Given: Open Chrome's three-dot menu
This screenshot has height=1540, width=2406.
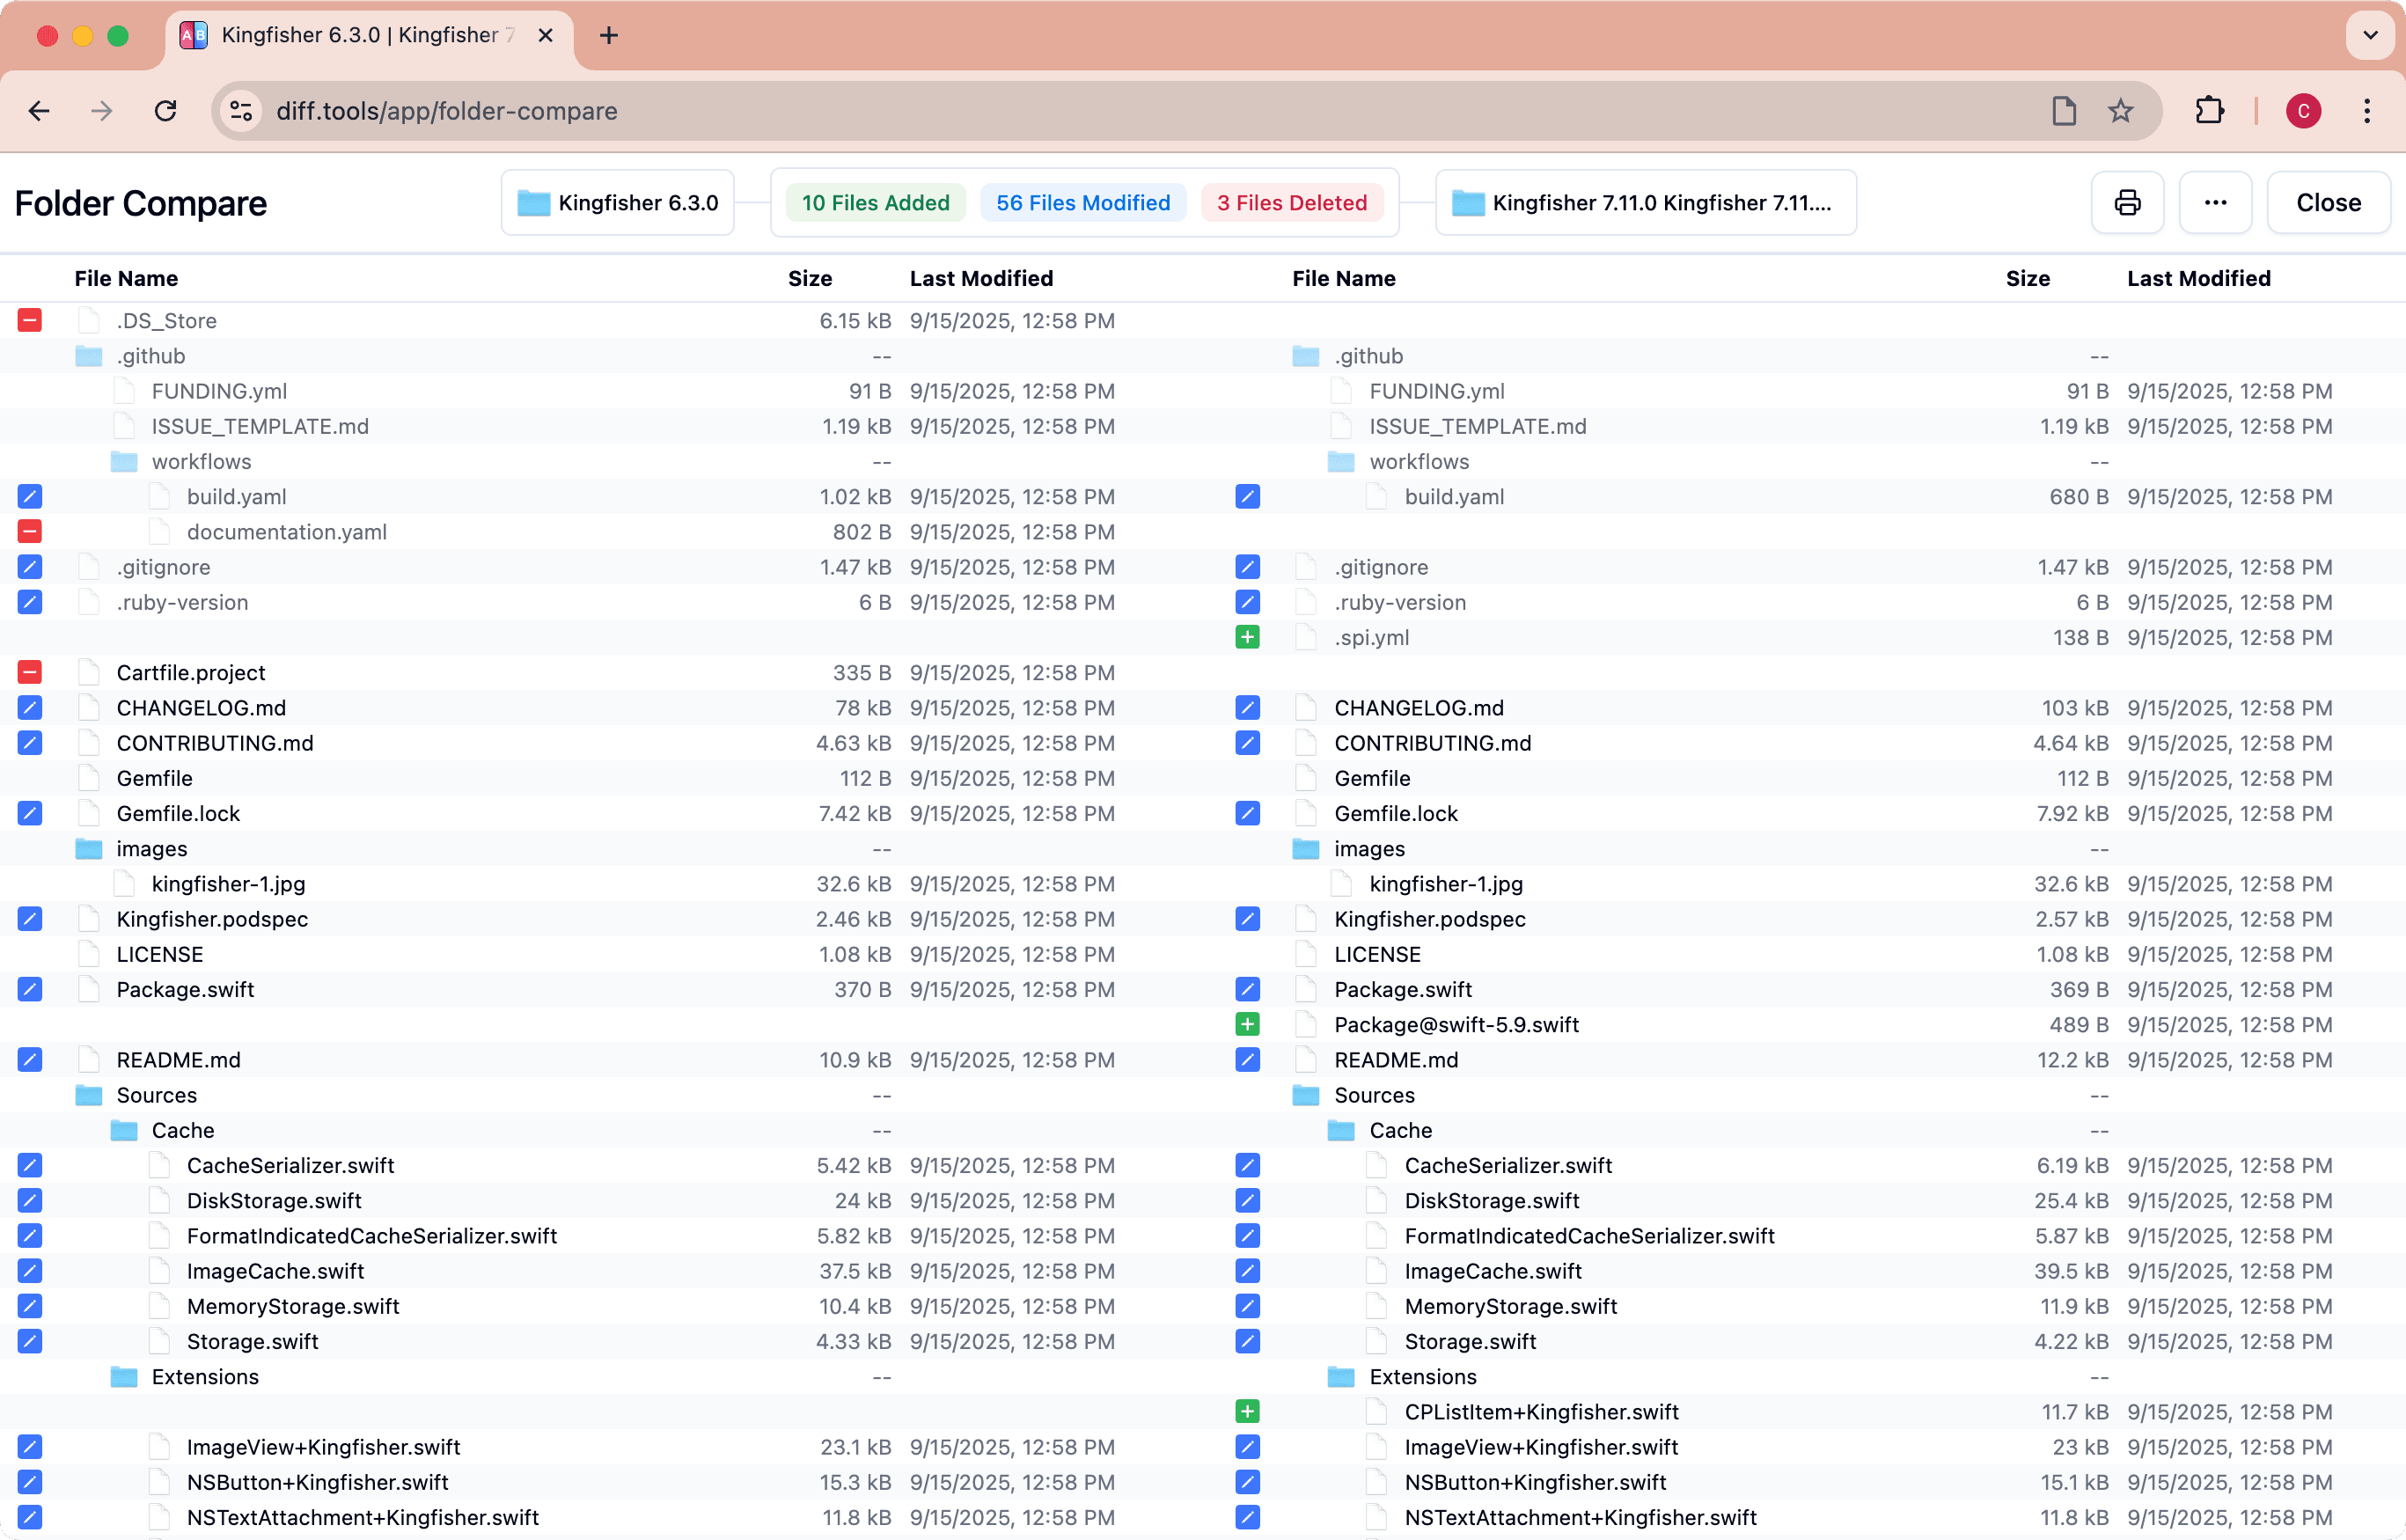Looking at the screenshot, I should point(2368,111).
